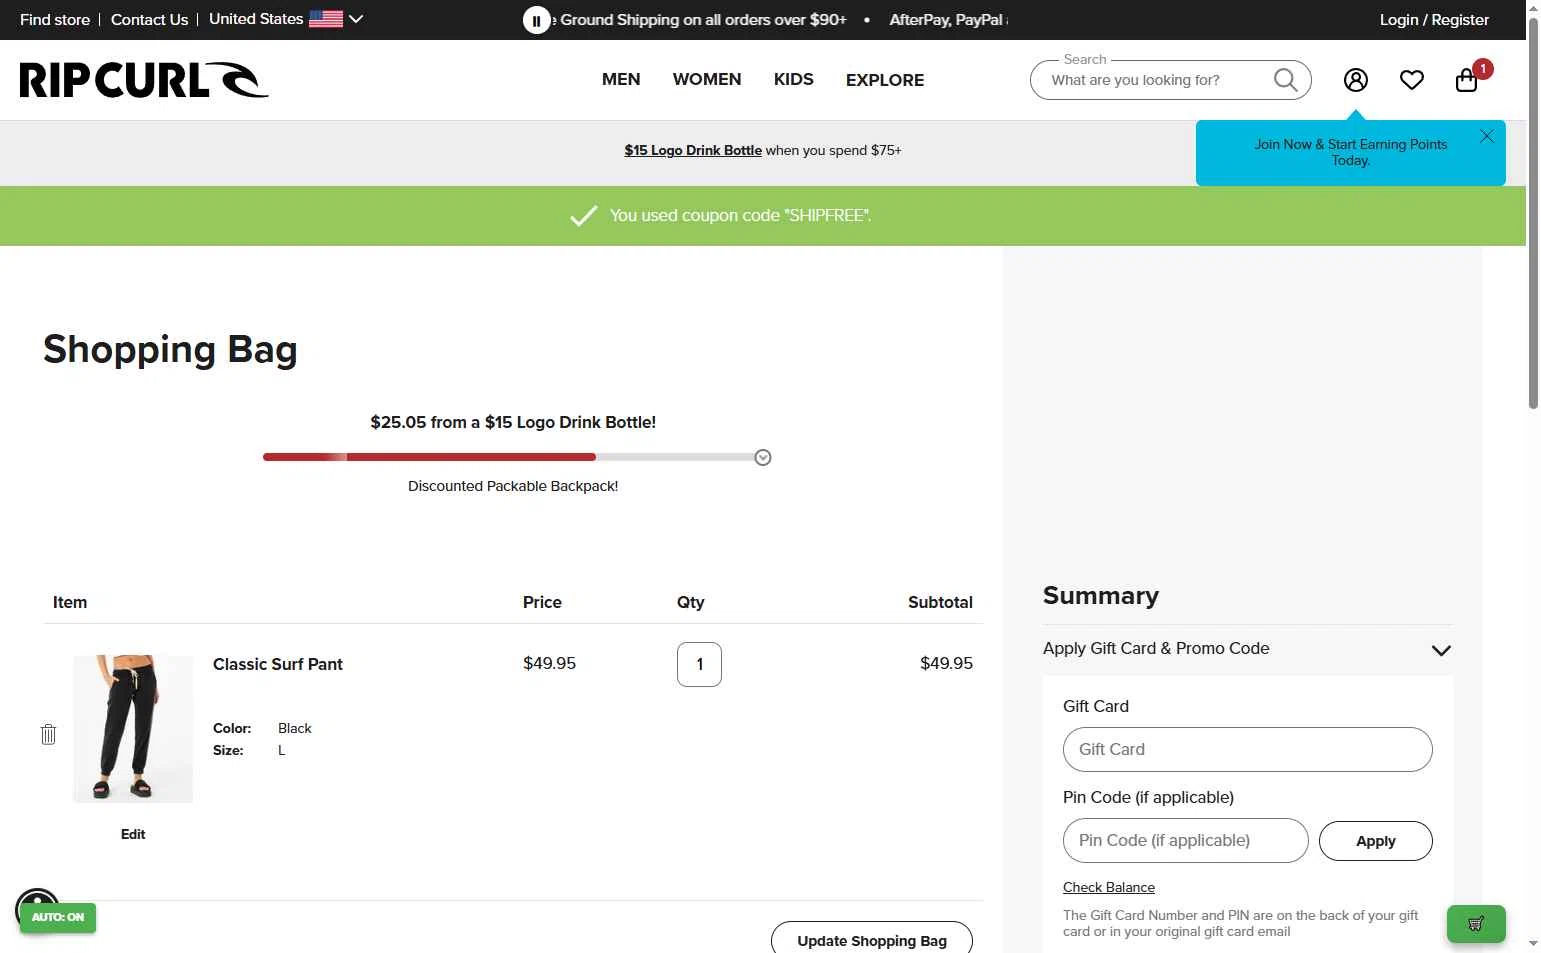Open the KIDS menu
1541x953 pixels.
(794, 79)
